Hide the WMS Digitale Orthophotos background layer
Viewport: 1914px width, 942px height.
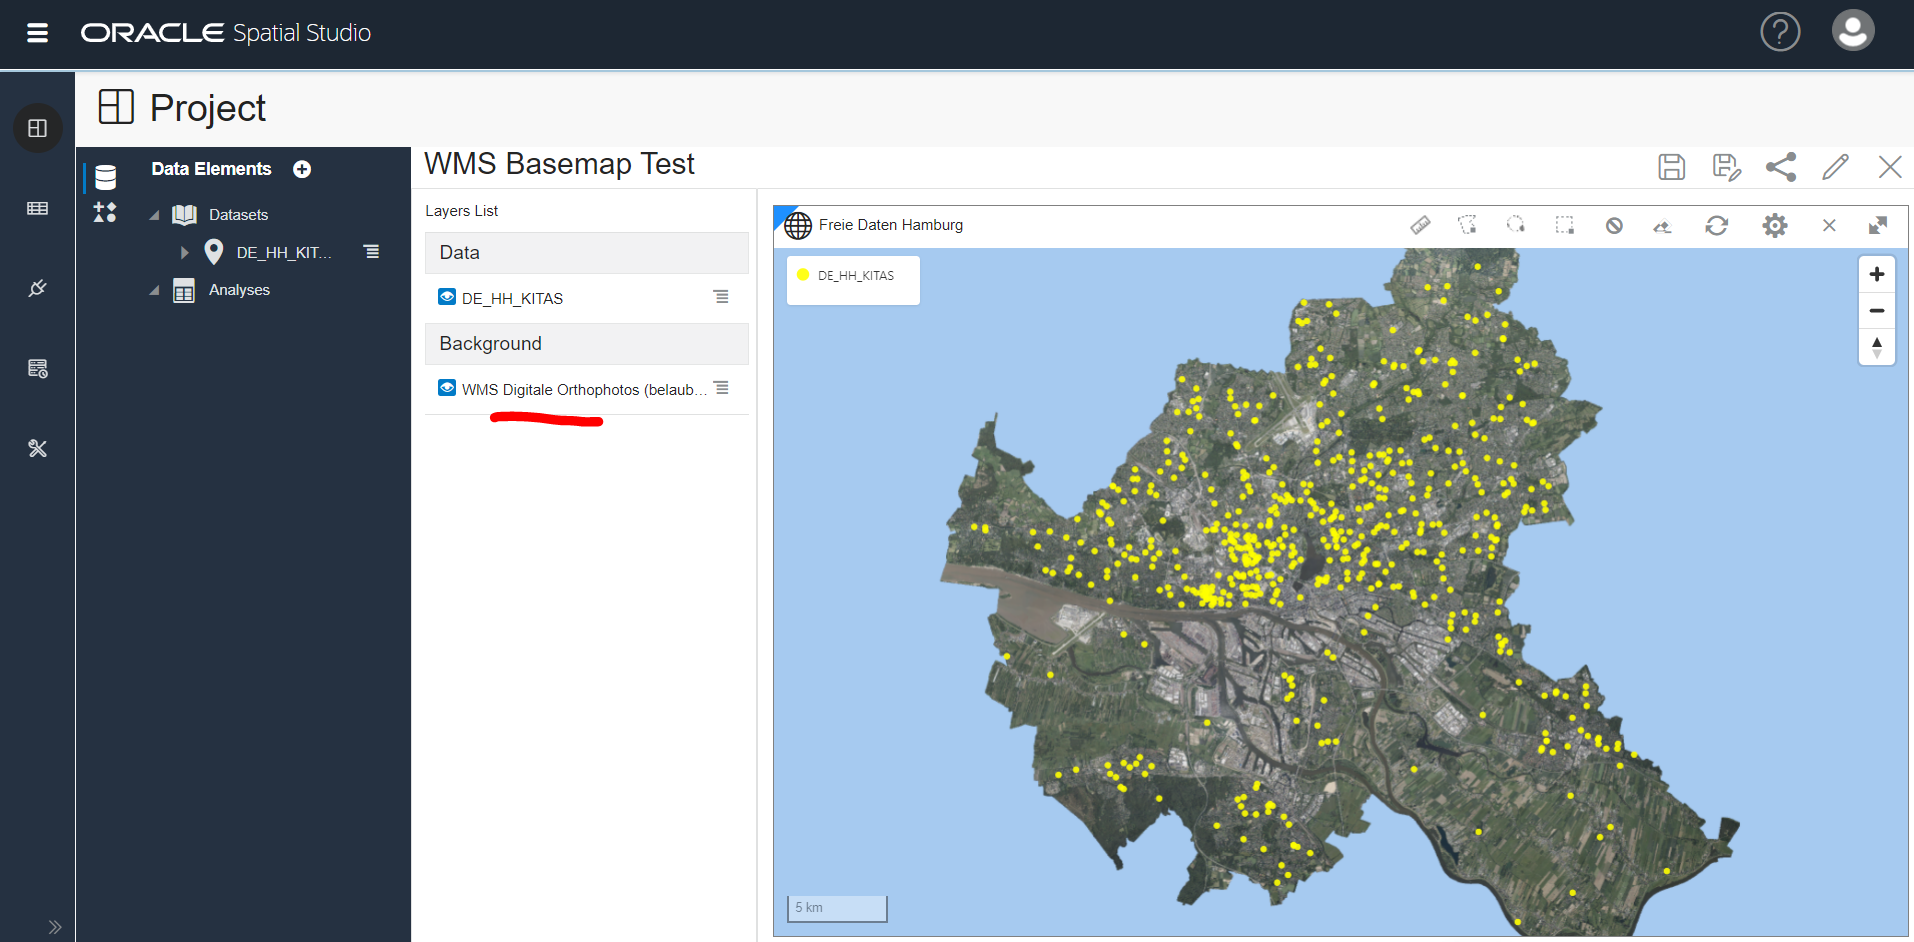446,388
